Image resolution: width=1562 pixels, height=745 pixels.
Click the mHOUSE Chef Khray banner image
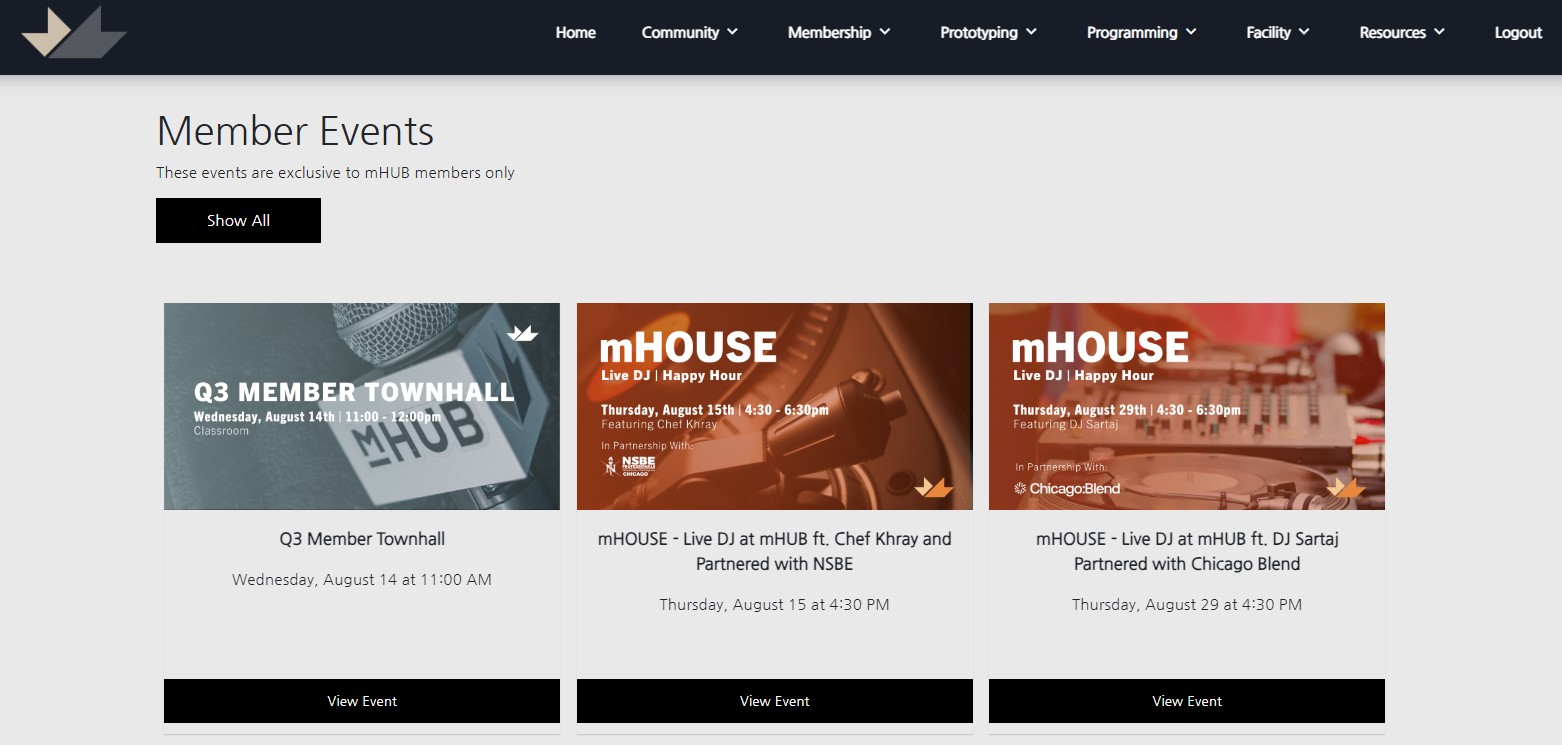click(x=774, y=406)
